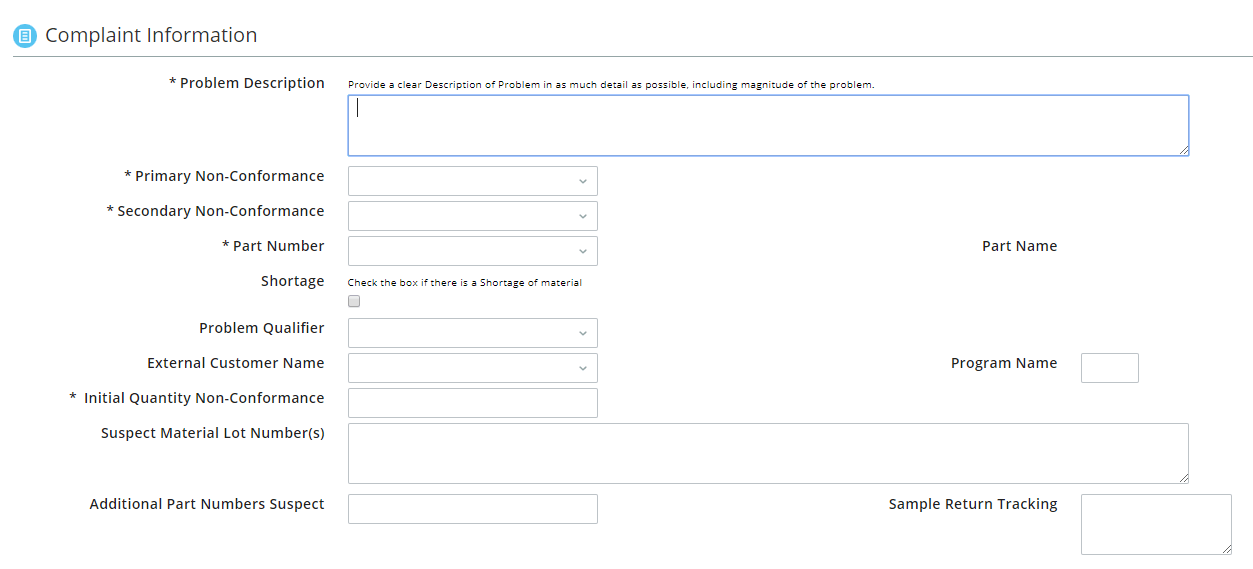Click the Initial Quantity Non-Conformance field

[473, 403]
